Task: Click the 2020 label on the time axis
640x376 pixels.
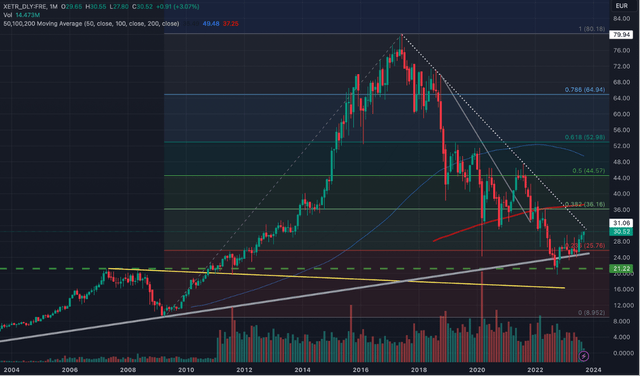Action: [477, 369]
